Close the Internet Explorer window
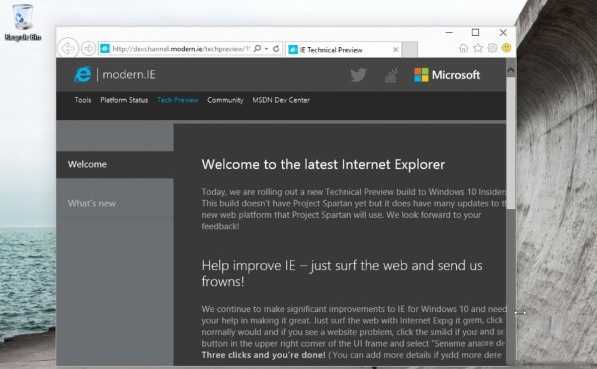The image size is (597, 369). [503, 33]
